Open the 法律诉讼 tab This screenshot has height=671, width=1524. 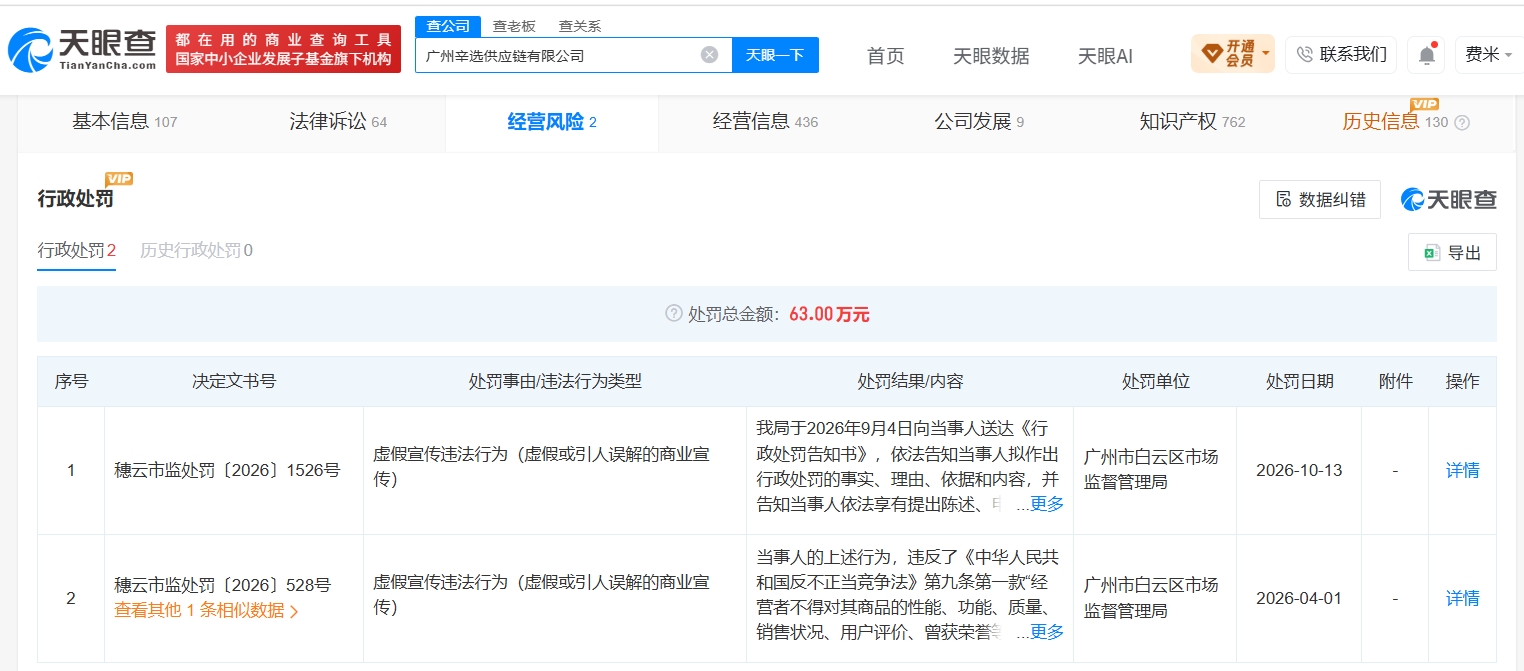338,122
